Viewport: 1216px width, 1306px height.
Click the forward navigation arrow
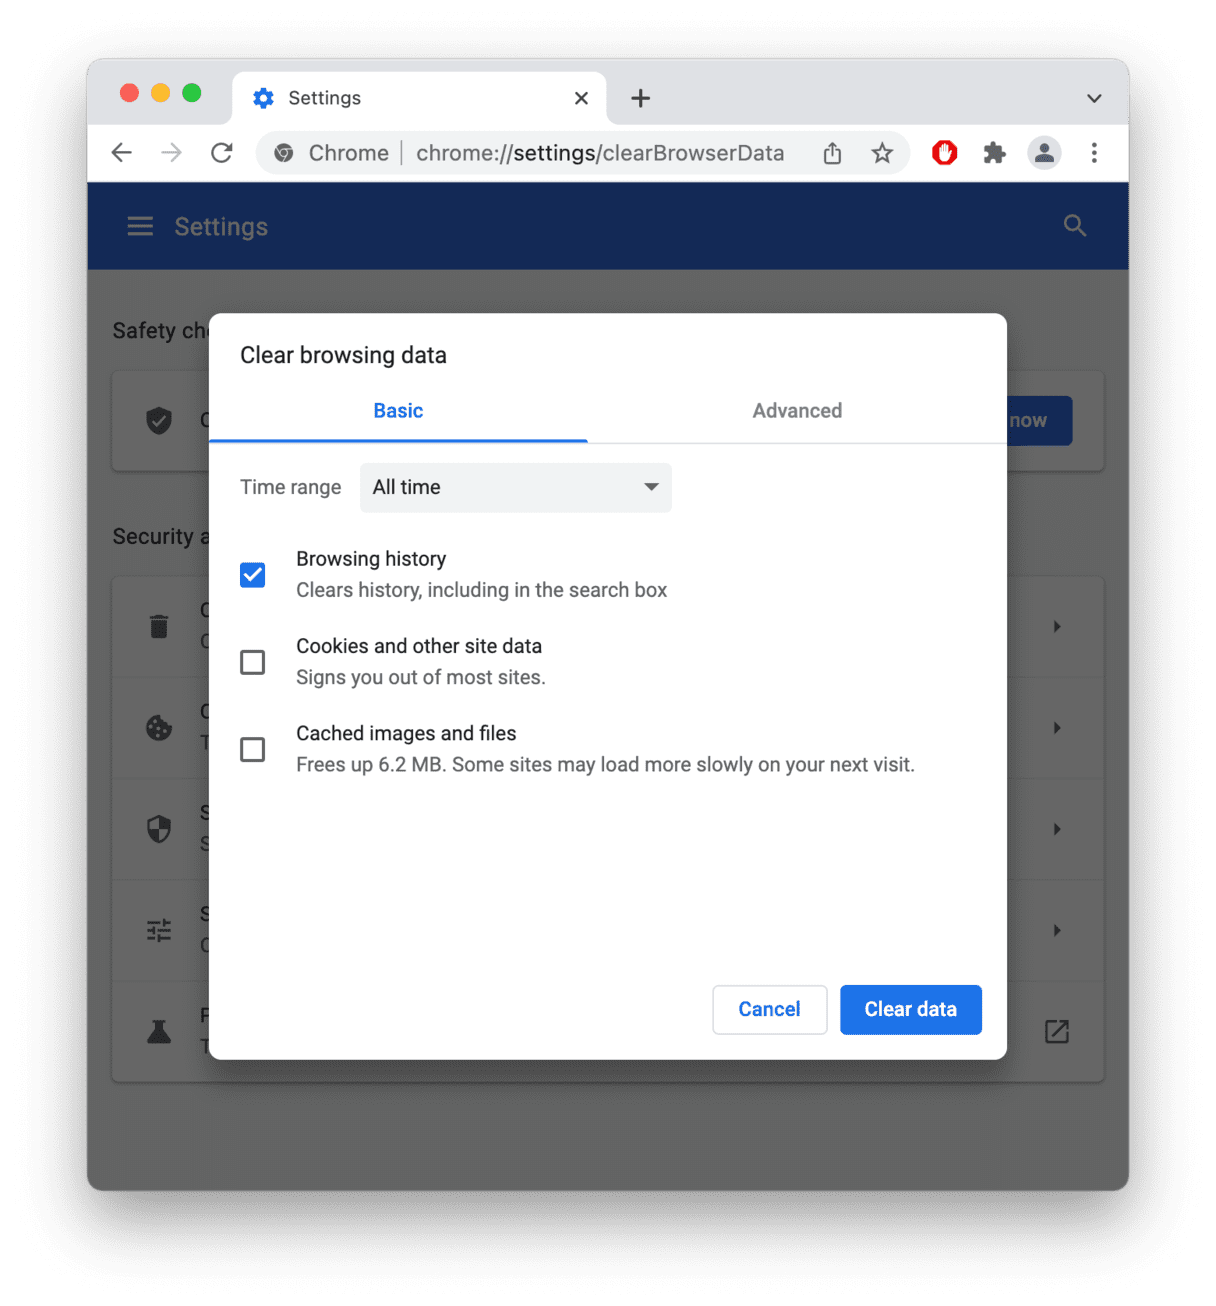pyautogui.click(x=172, y=153)
